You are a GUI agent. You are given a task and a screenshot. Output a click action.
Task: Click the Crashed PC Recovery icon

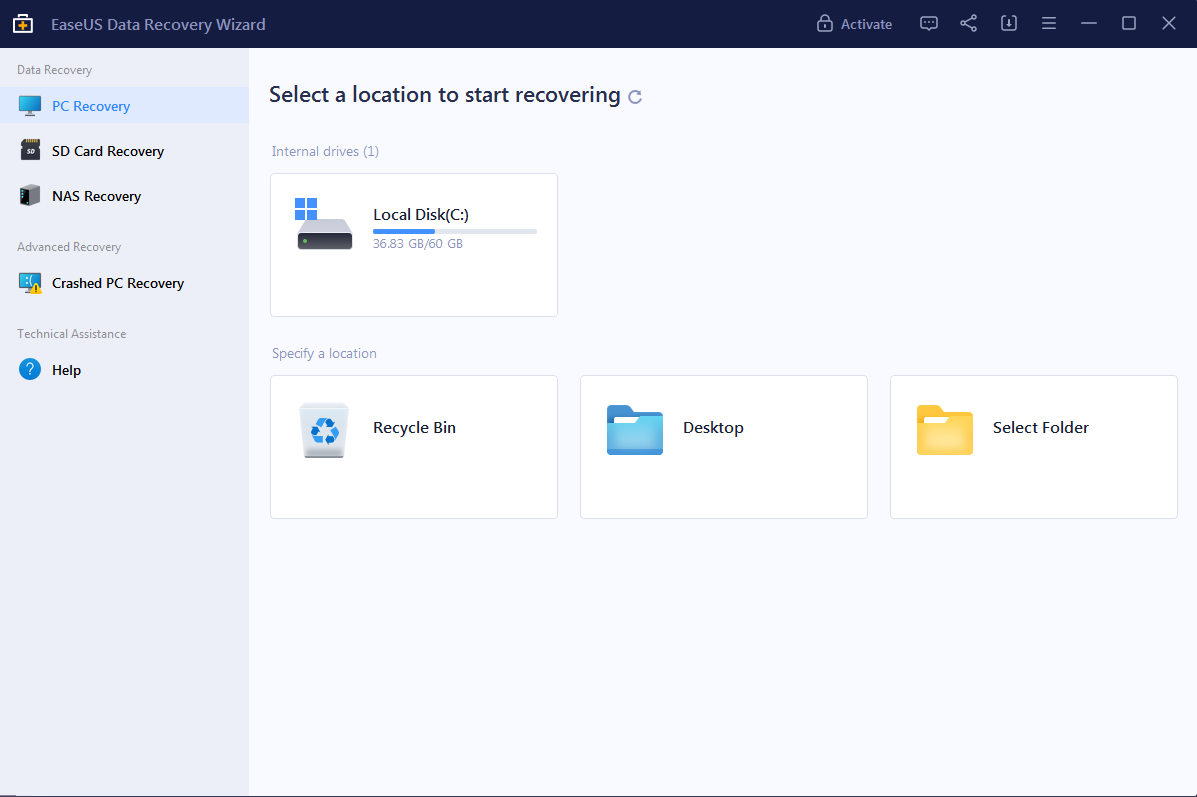pos(28,283)
